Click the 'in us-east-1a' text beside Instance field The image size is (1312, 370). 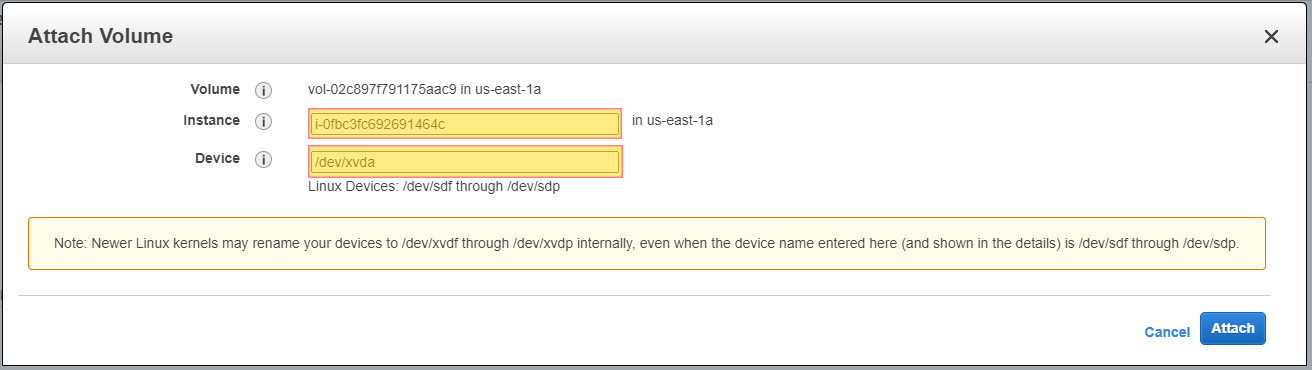pos(672,120)
